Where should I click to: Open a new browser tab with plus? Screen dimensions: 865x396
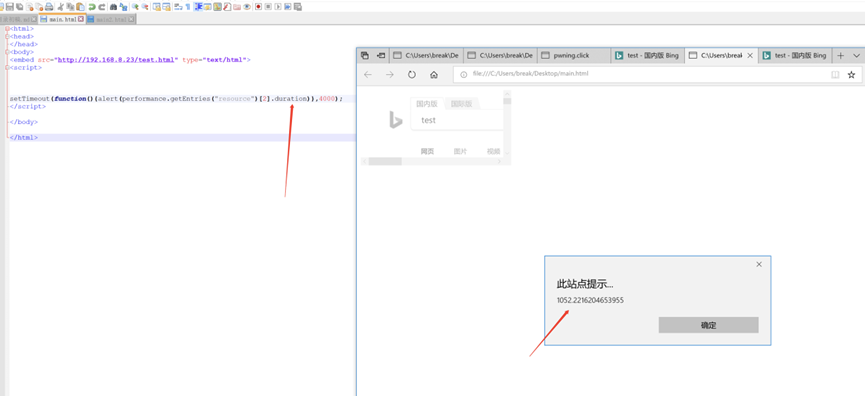click(x=840, y=56)
